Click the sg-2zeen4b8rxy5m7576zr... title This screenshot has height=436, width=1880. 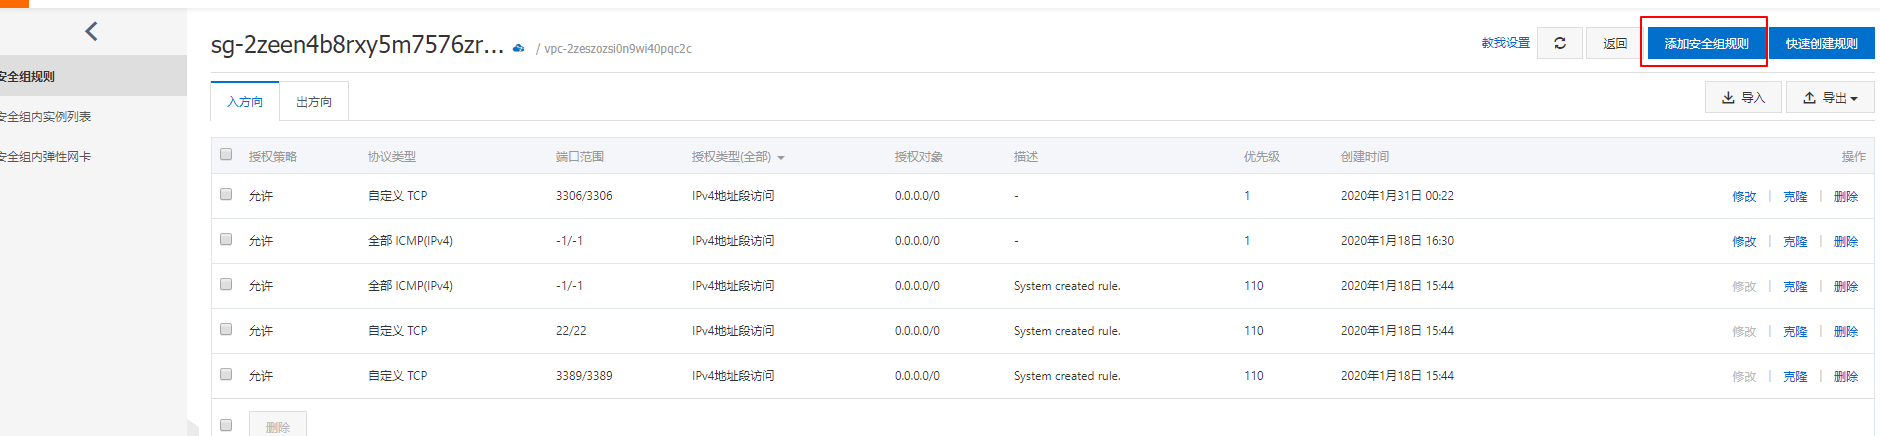[x=357, y=45]
